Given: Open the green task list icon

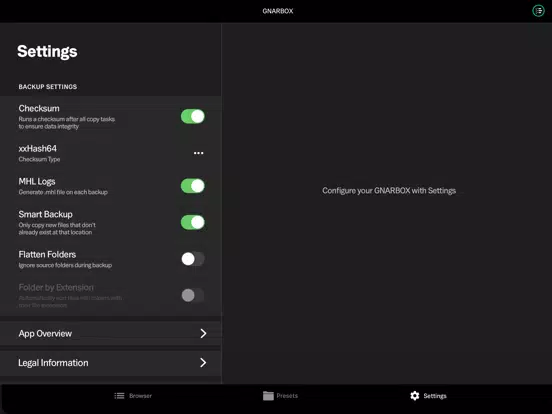Looking at the screenshot, I should pos(538,11).
